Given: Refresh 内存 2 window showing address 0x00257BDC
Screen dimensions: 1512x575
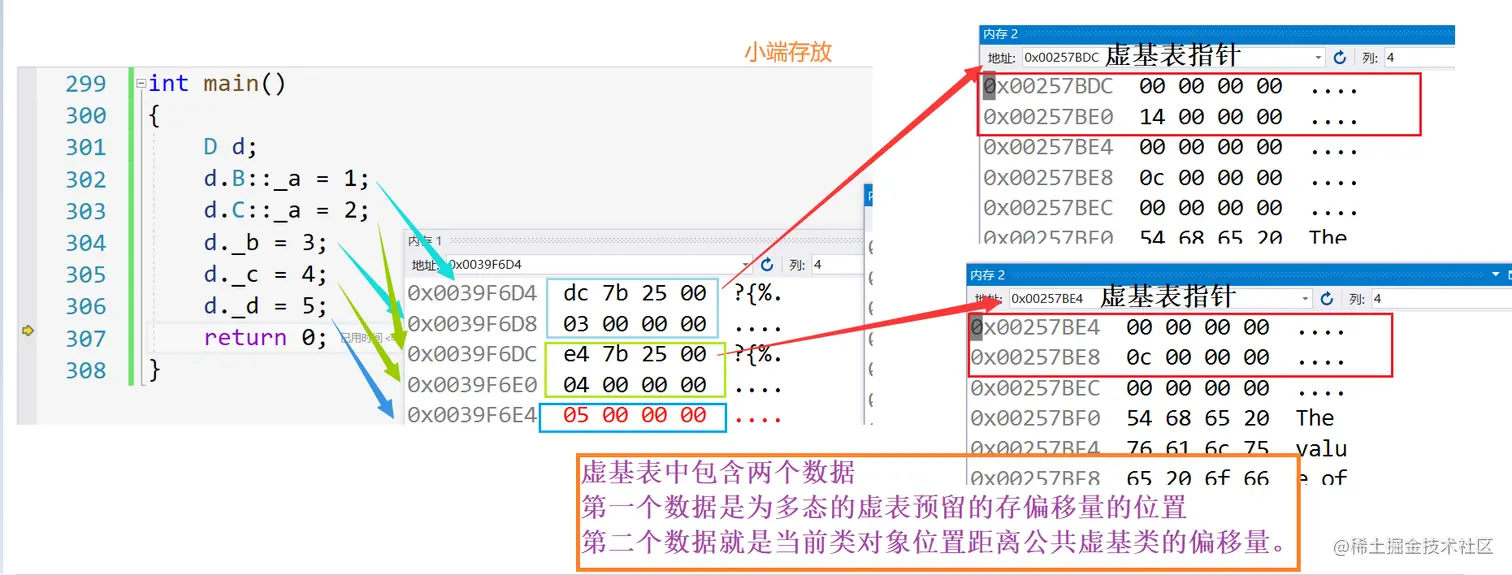Looking at the screenshot, I should [x=1340, y=58].
